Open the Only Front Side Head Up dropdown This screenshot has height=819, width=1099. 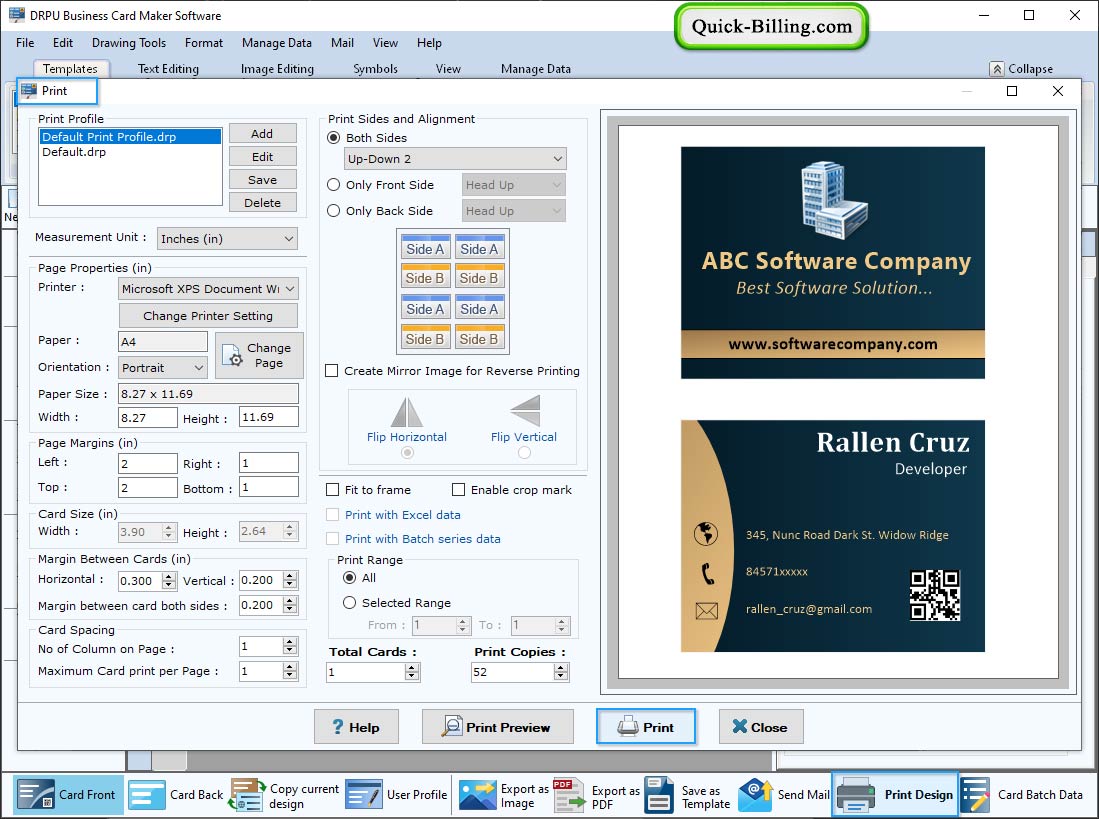514,185
